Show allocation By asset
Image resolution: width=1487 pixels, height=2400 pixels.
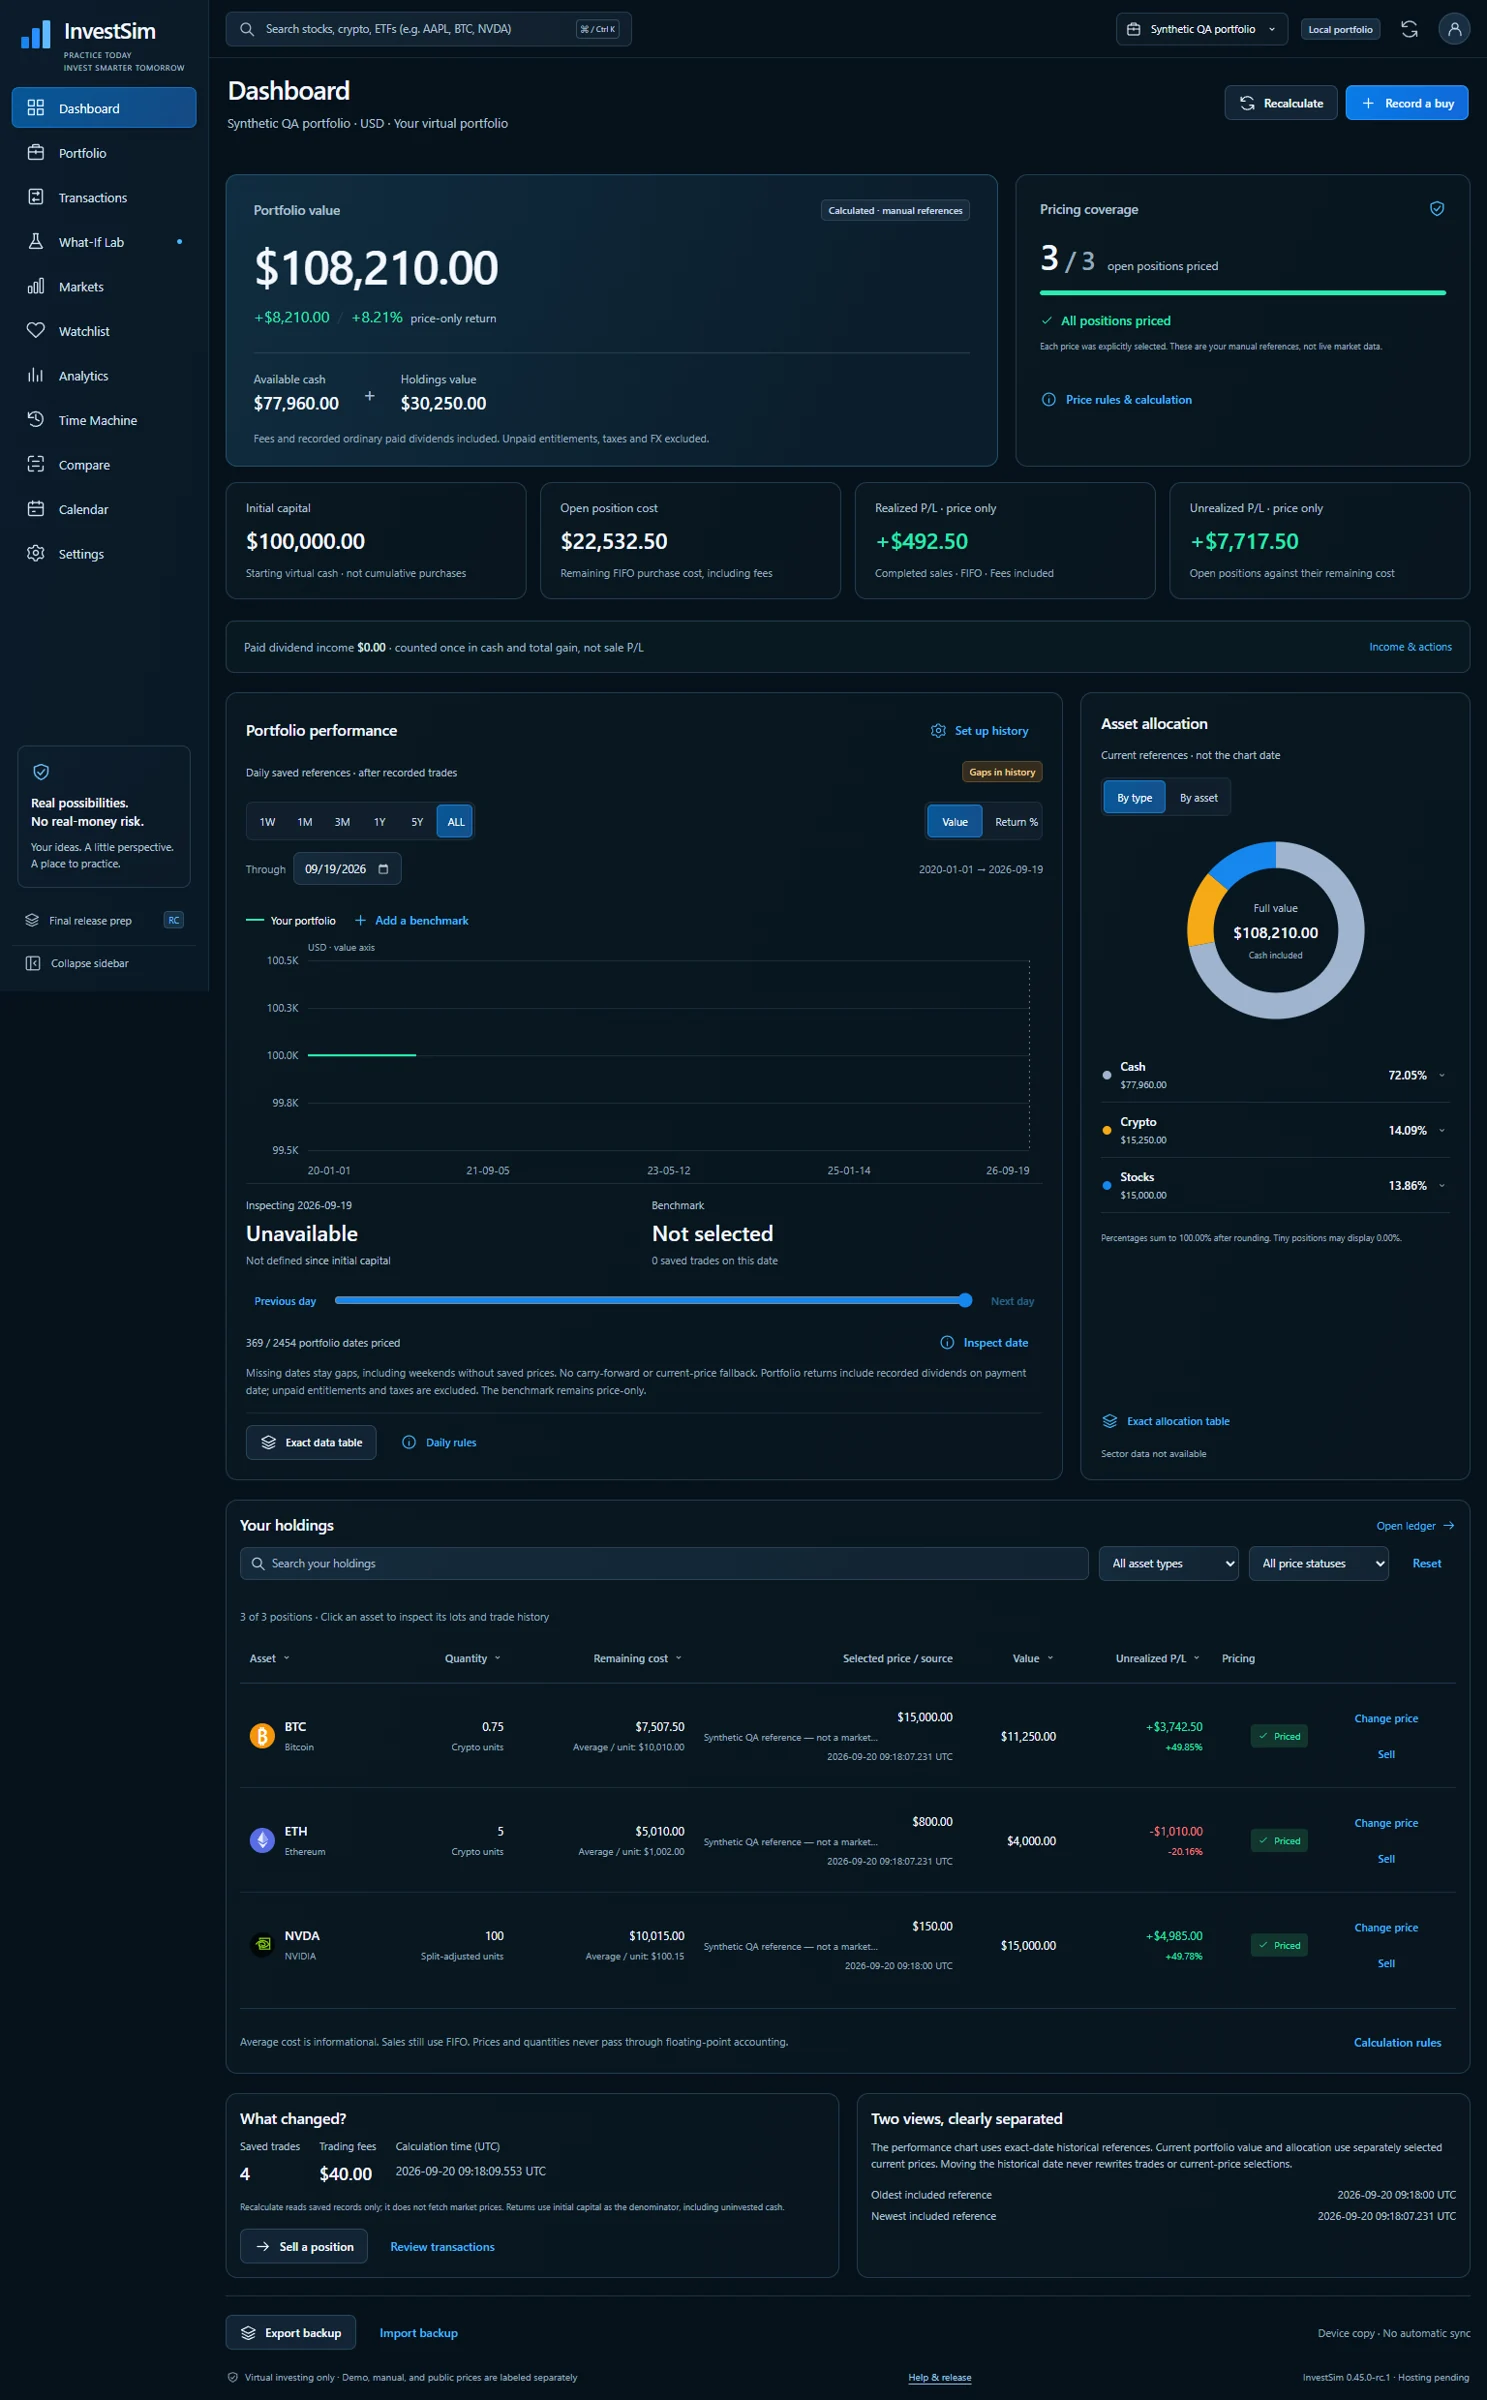(1198, 797)
